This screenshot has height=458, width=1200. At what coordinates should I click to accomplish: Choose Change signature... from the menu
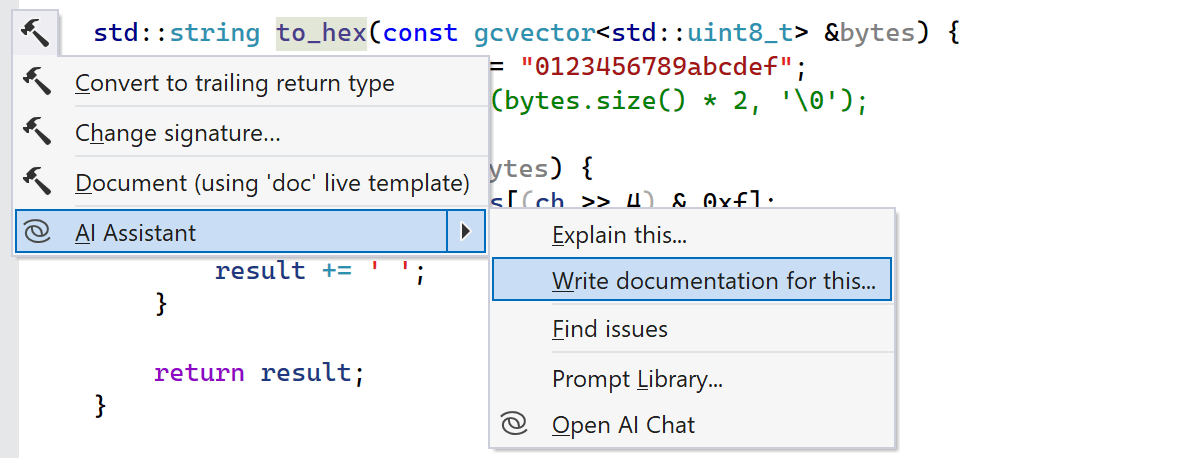tap(177, 133)
